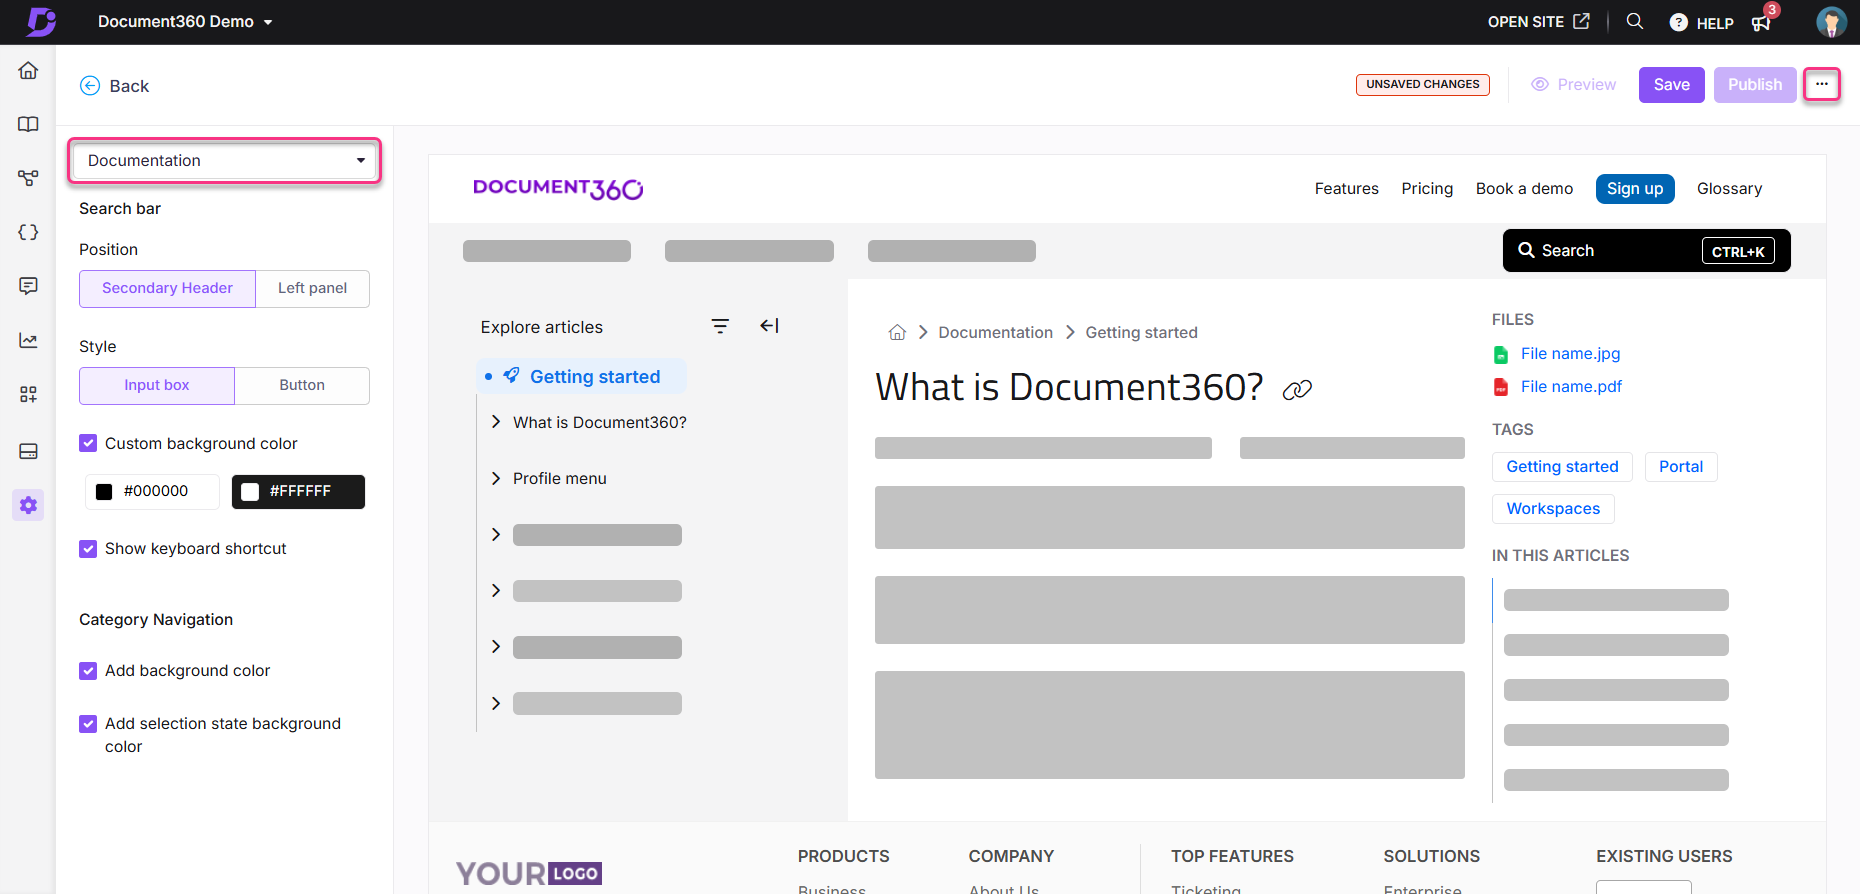Go back using the Back link
The image size is (1860, 894).
tap(114, 86)
